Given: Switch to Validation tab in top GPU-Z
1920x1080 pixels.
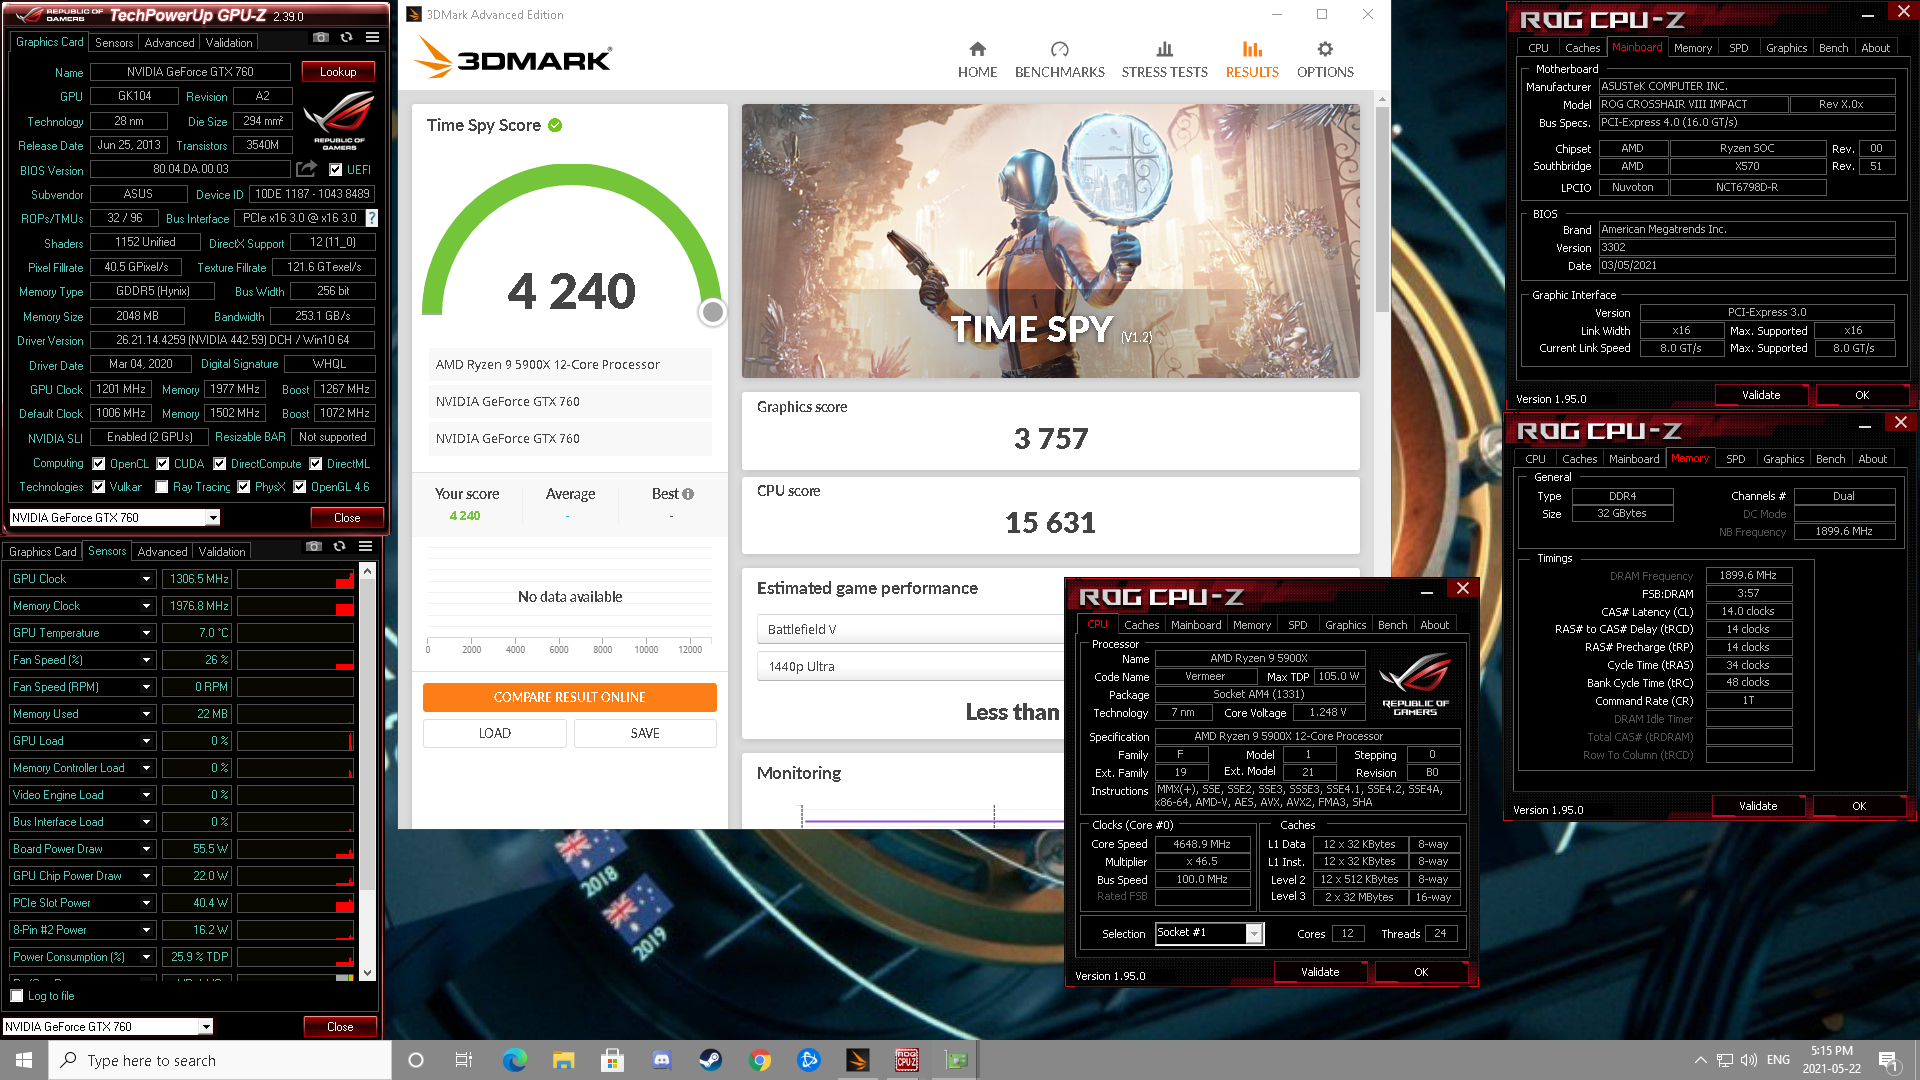Looking at the screenshot, I should [229, 43].
